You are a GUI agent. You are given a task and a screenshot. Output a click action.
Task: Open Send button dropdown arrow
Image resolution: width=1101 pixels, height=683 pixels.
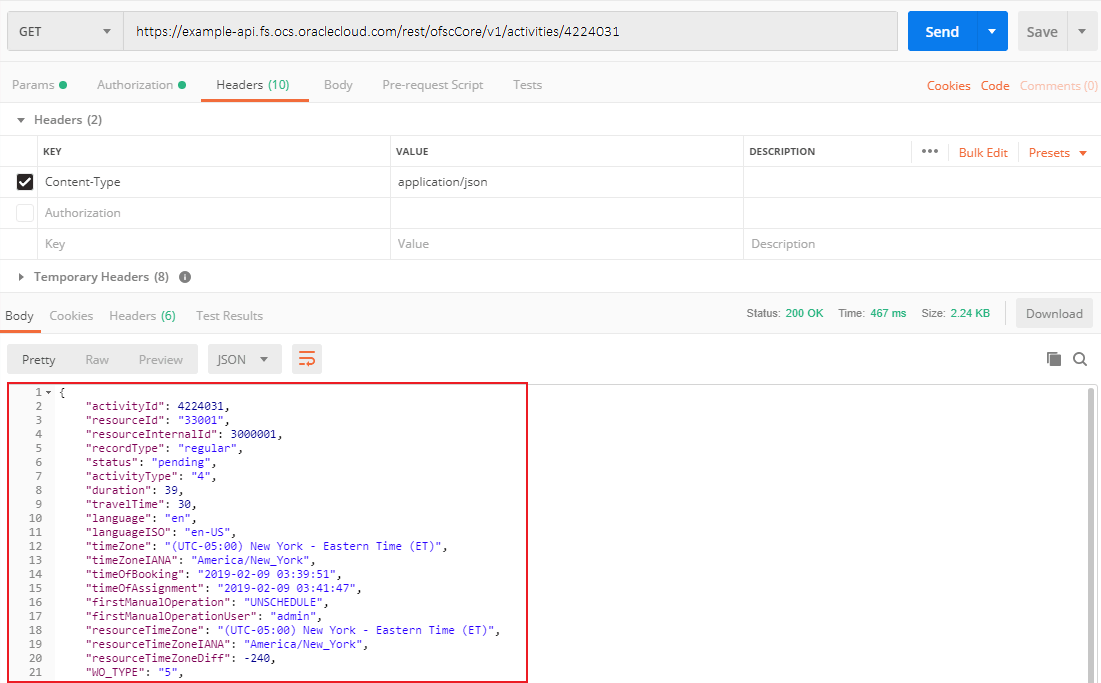point(992,31)
